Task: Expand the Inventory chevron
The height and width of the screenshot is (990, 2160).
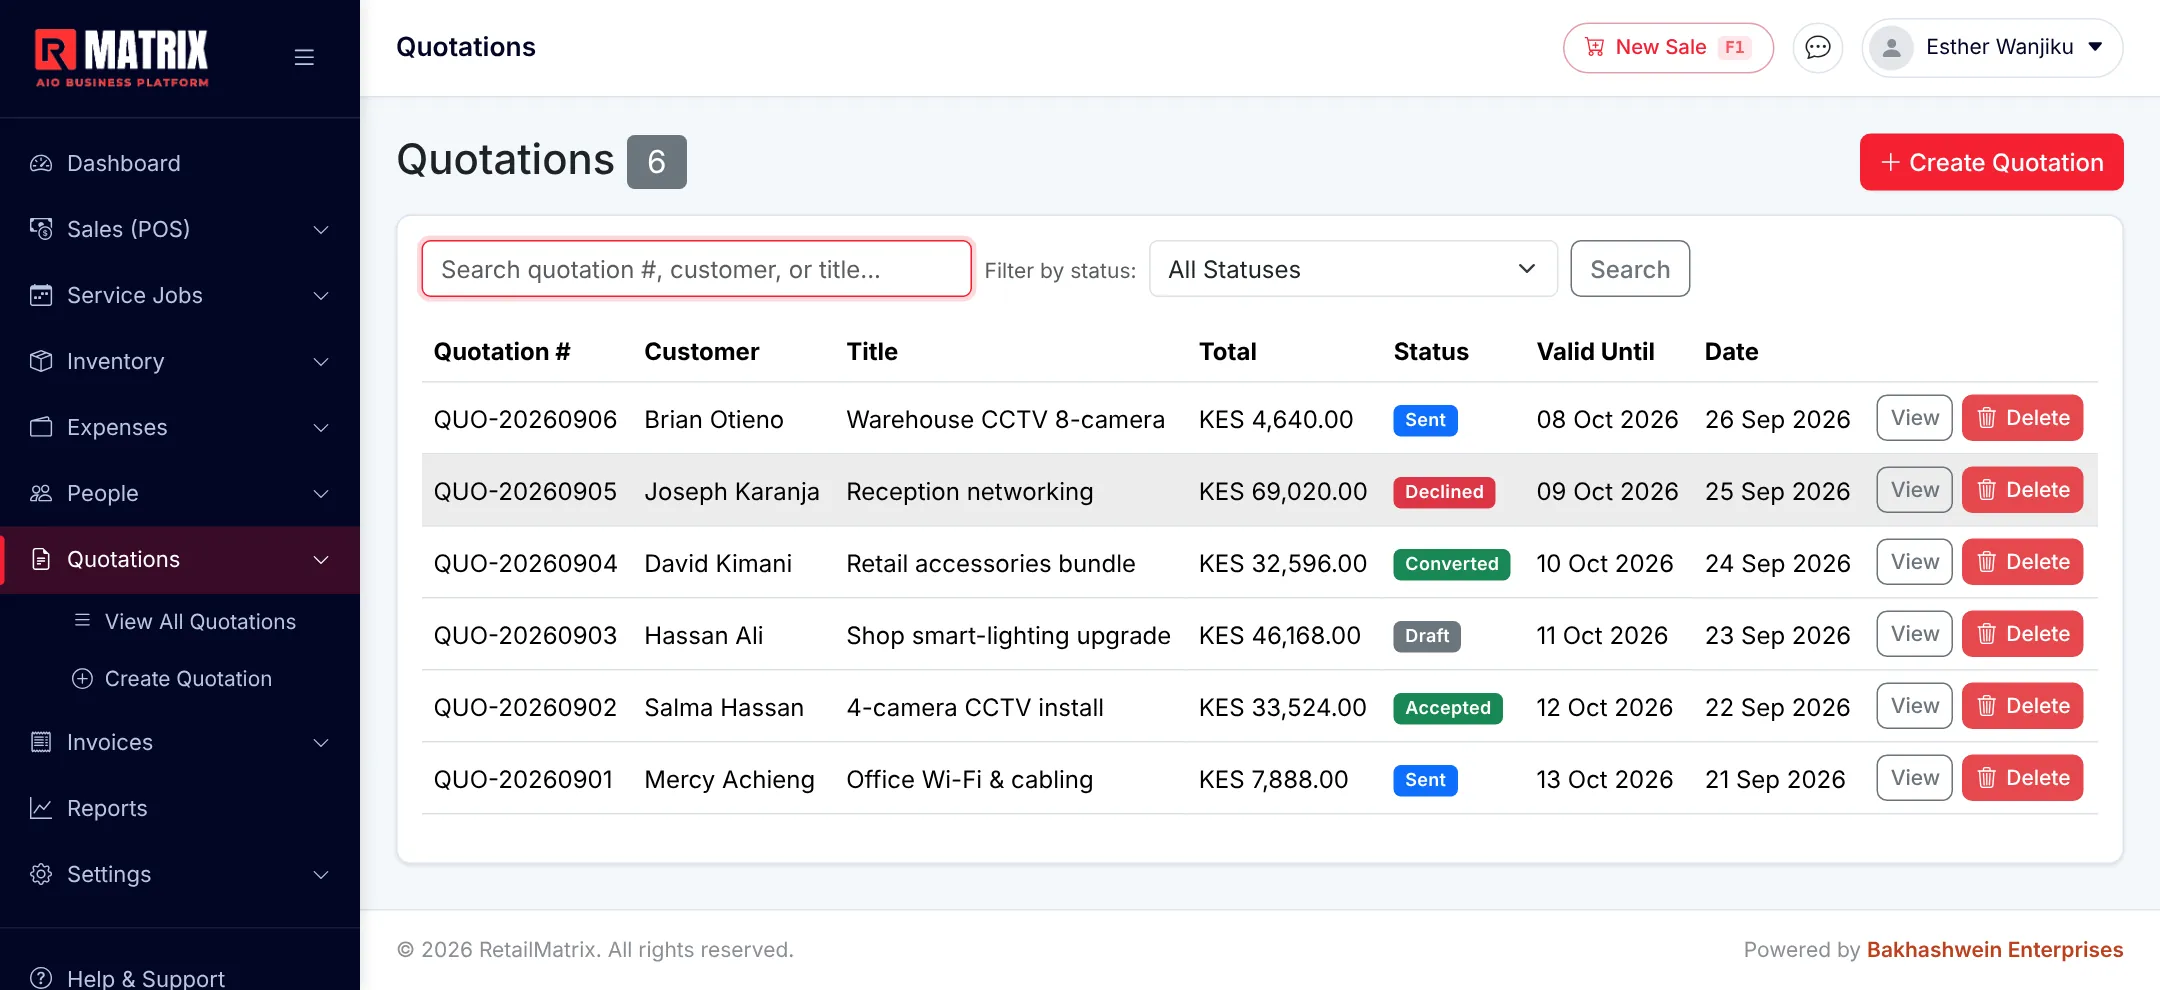Action: 321,362
